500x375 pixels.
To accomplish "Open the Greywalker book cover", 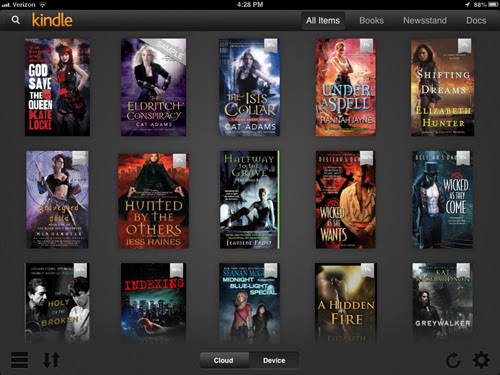I will coord(442,303).
